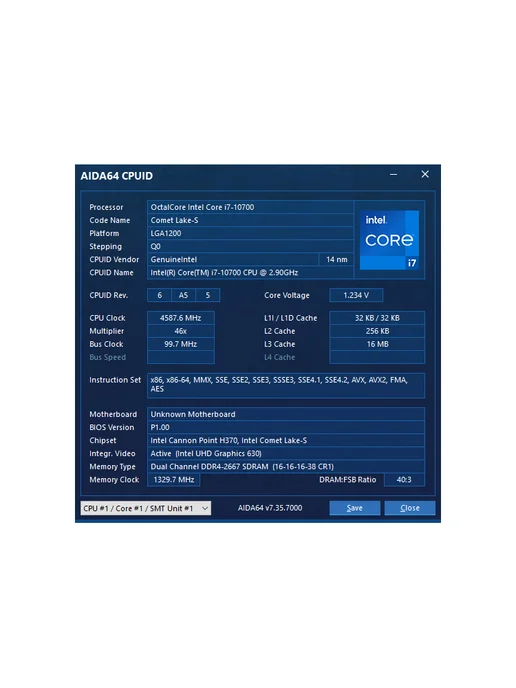The image size is (516, 688).
Task: Click the Memory Type value DDR4-2667 SDRAM
Action: tap(286, 466)
